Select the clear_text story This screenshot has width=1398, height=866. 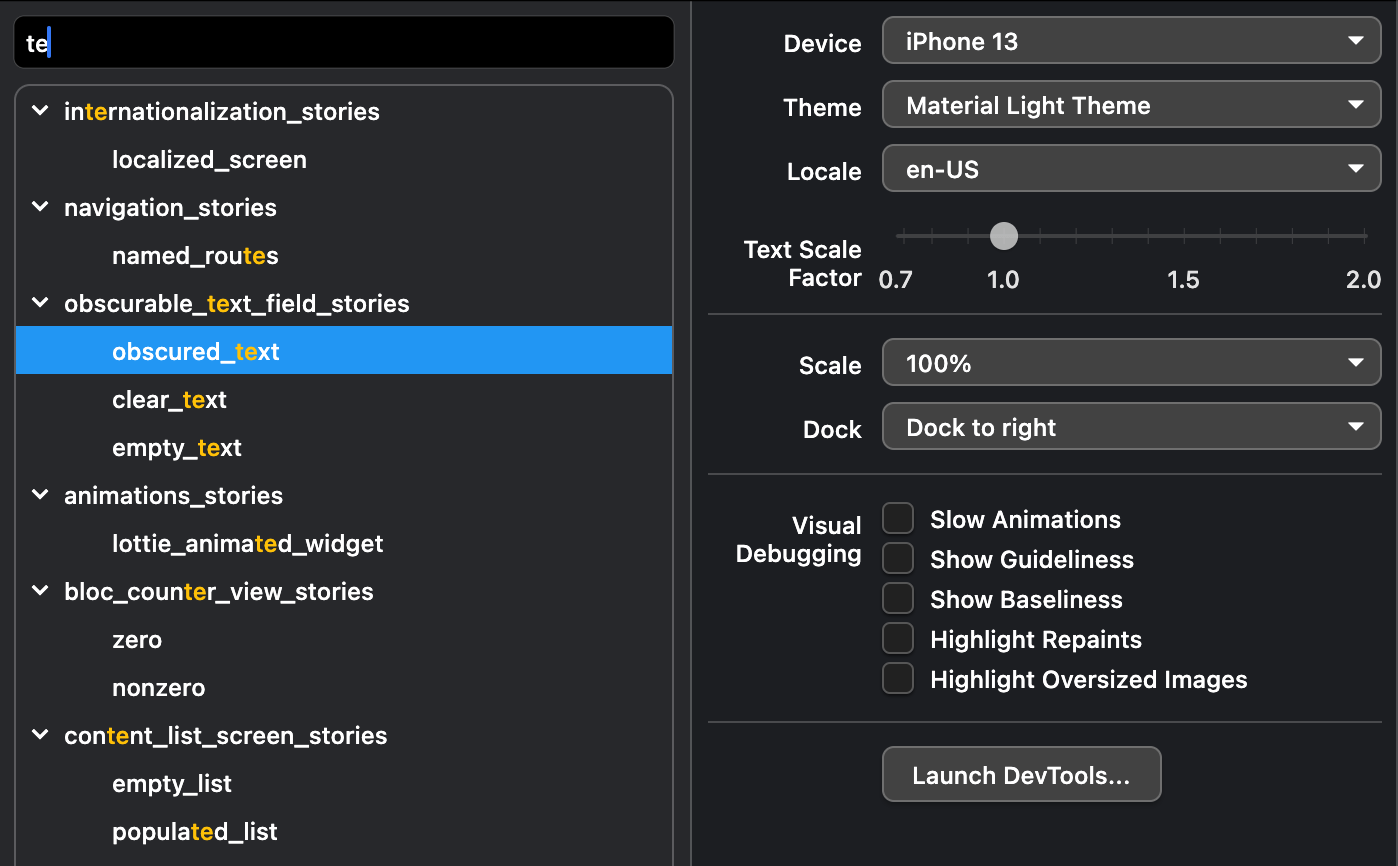(169, 400)
